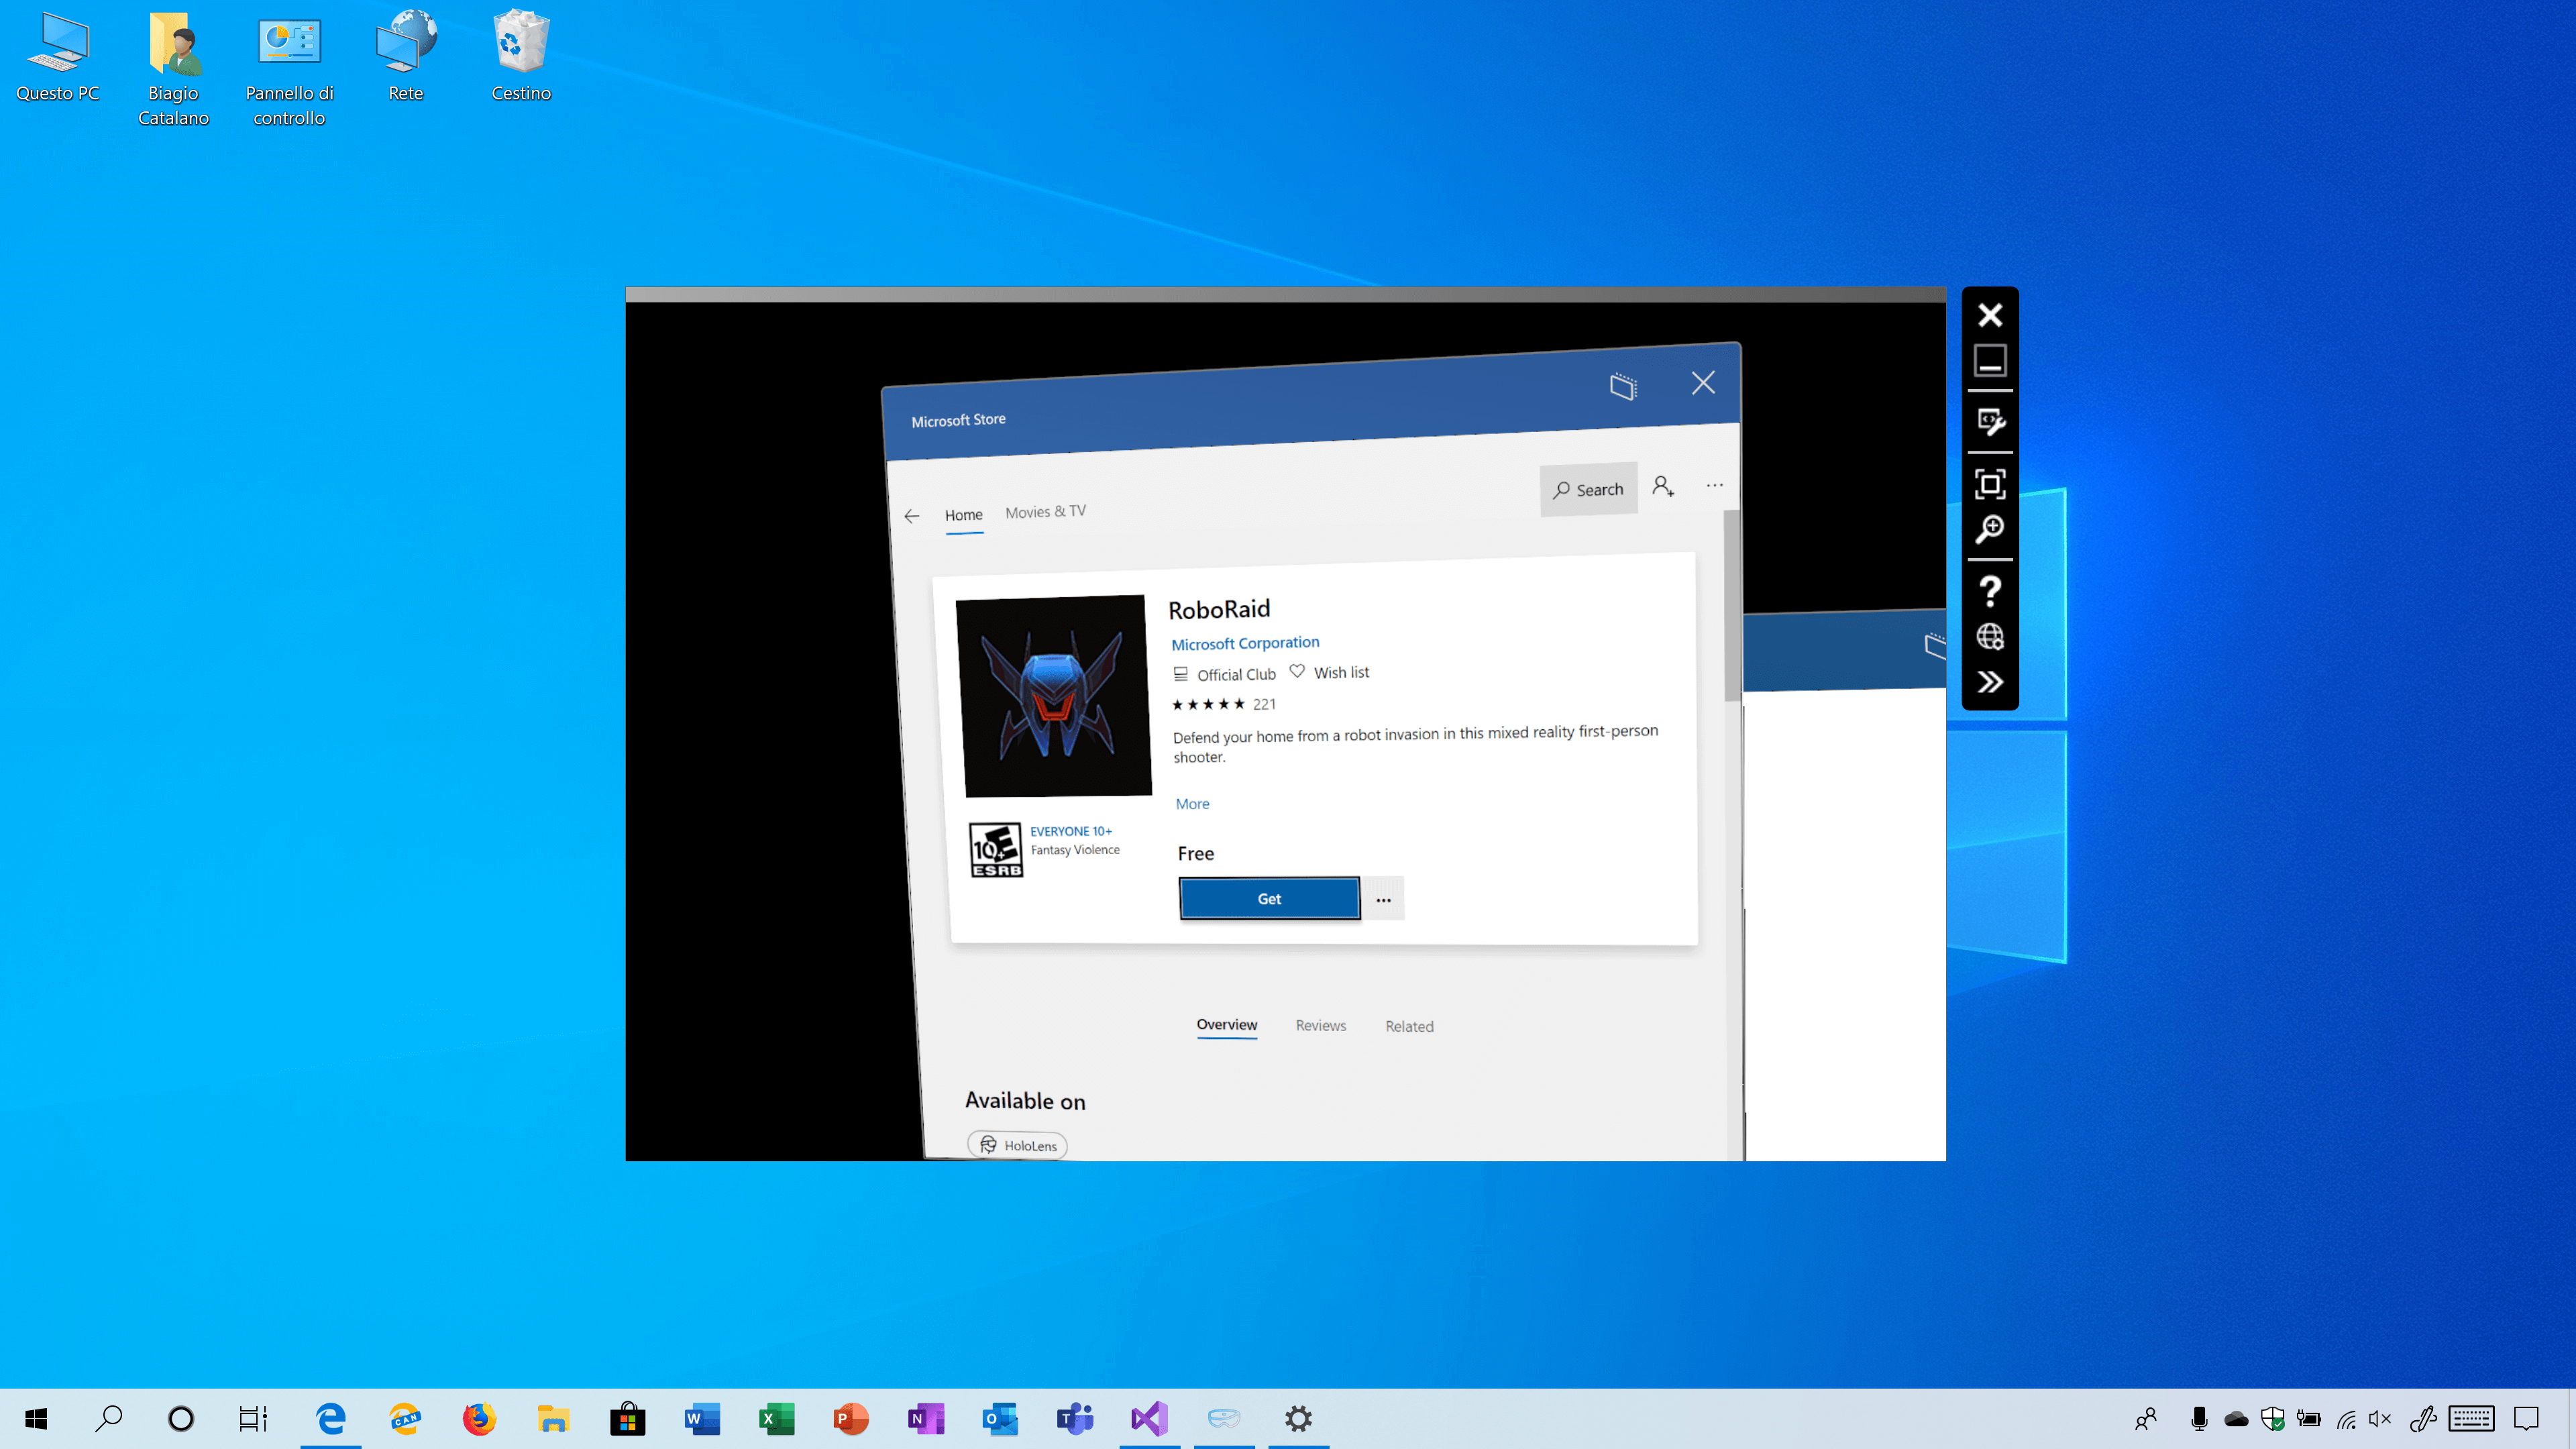Launch Word from taskbar

point(702,1418)
